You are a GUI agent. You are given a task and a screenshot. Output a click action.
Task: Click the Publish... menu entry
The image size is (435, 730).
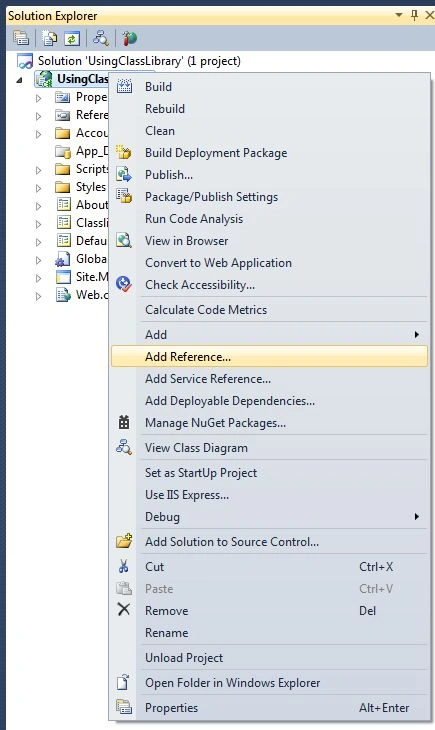click(269, 175)
